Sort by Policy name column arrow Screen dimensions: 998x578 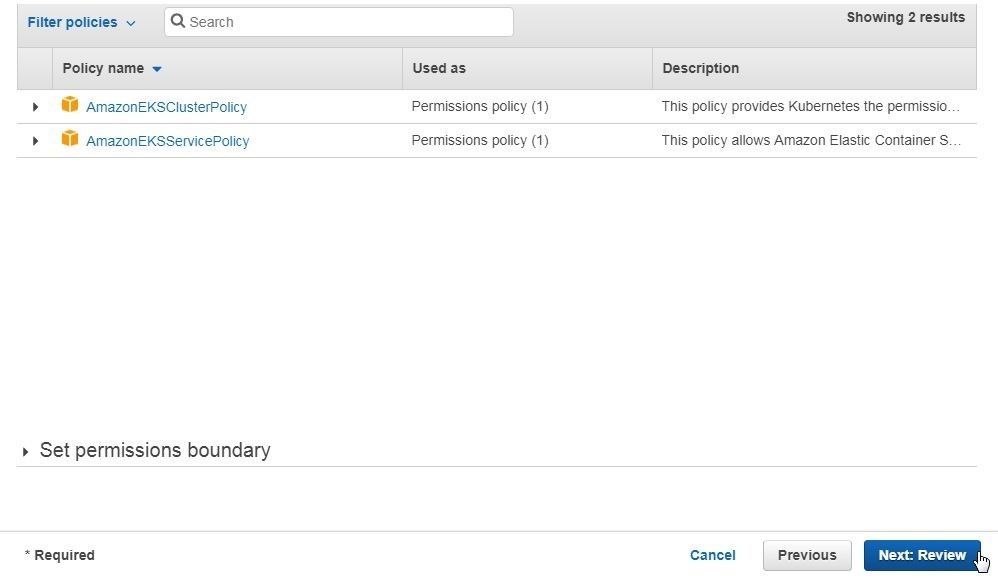[157, 69]
